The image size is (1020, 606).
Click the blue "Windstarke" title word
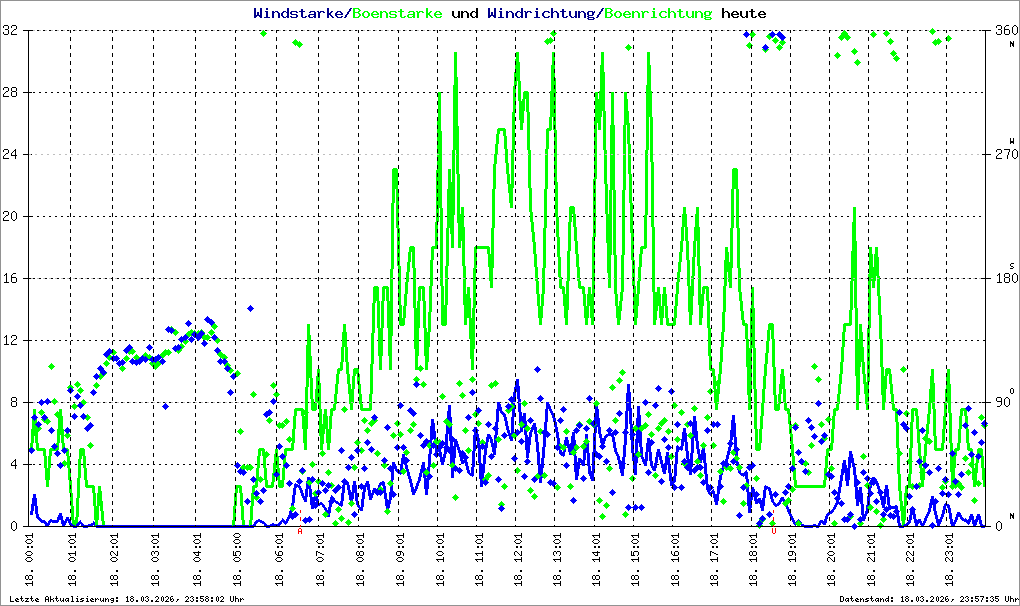click(x=299, y=13)
